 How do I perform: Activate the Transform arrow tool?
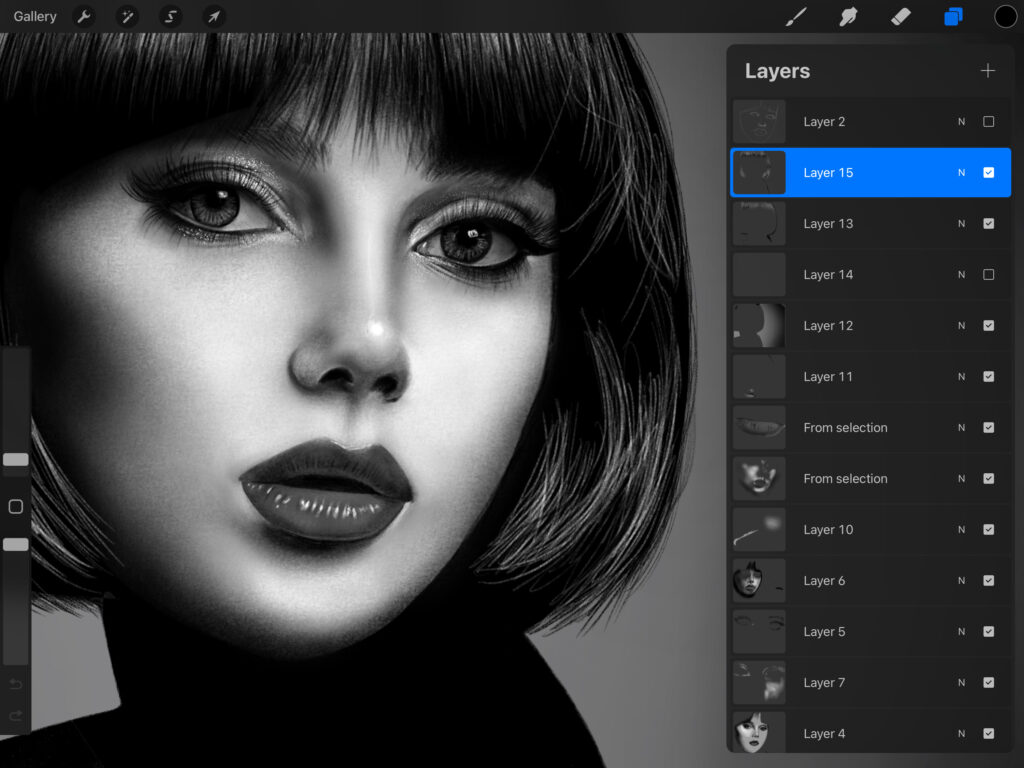pyautogui.click(x=214, y=16)
